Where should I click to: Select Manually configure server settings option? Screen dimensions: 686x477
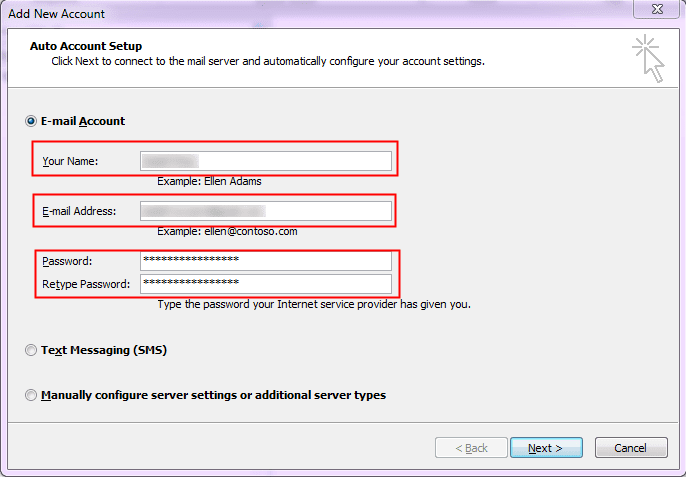tap(31, 395)
